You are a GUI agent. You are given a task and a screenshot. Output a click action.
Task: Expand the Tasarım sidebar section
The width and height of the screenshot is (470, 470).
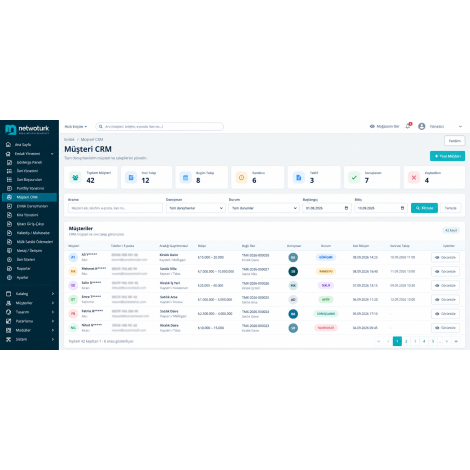[29, 312]
